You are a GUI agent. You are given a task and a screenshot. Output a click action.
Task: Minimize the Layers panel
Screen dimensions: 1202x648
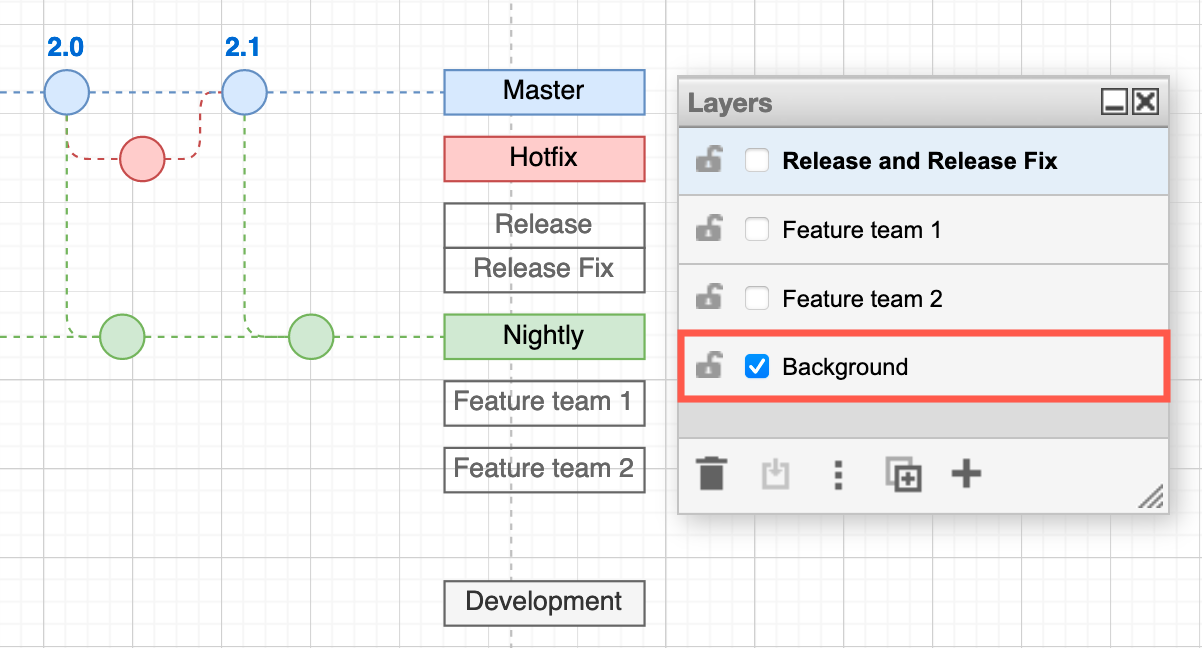point(1113,101)
